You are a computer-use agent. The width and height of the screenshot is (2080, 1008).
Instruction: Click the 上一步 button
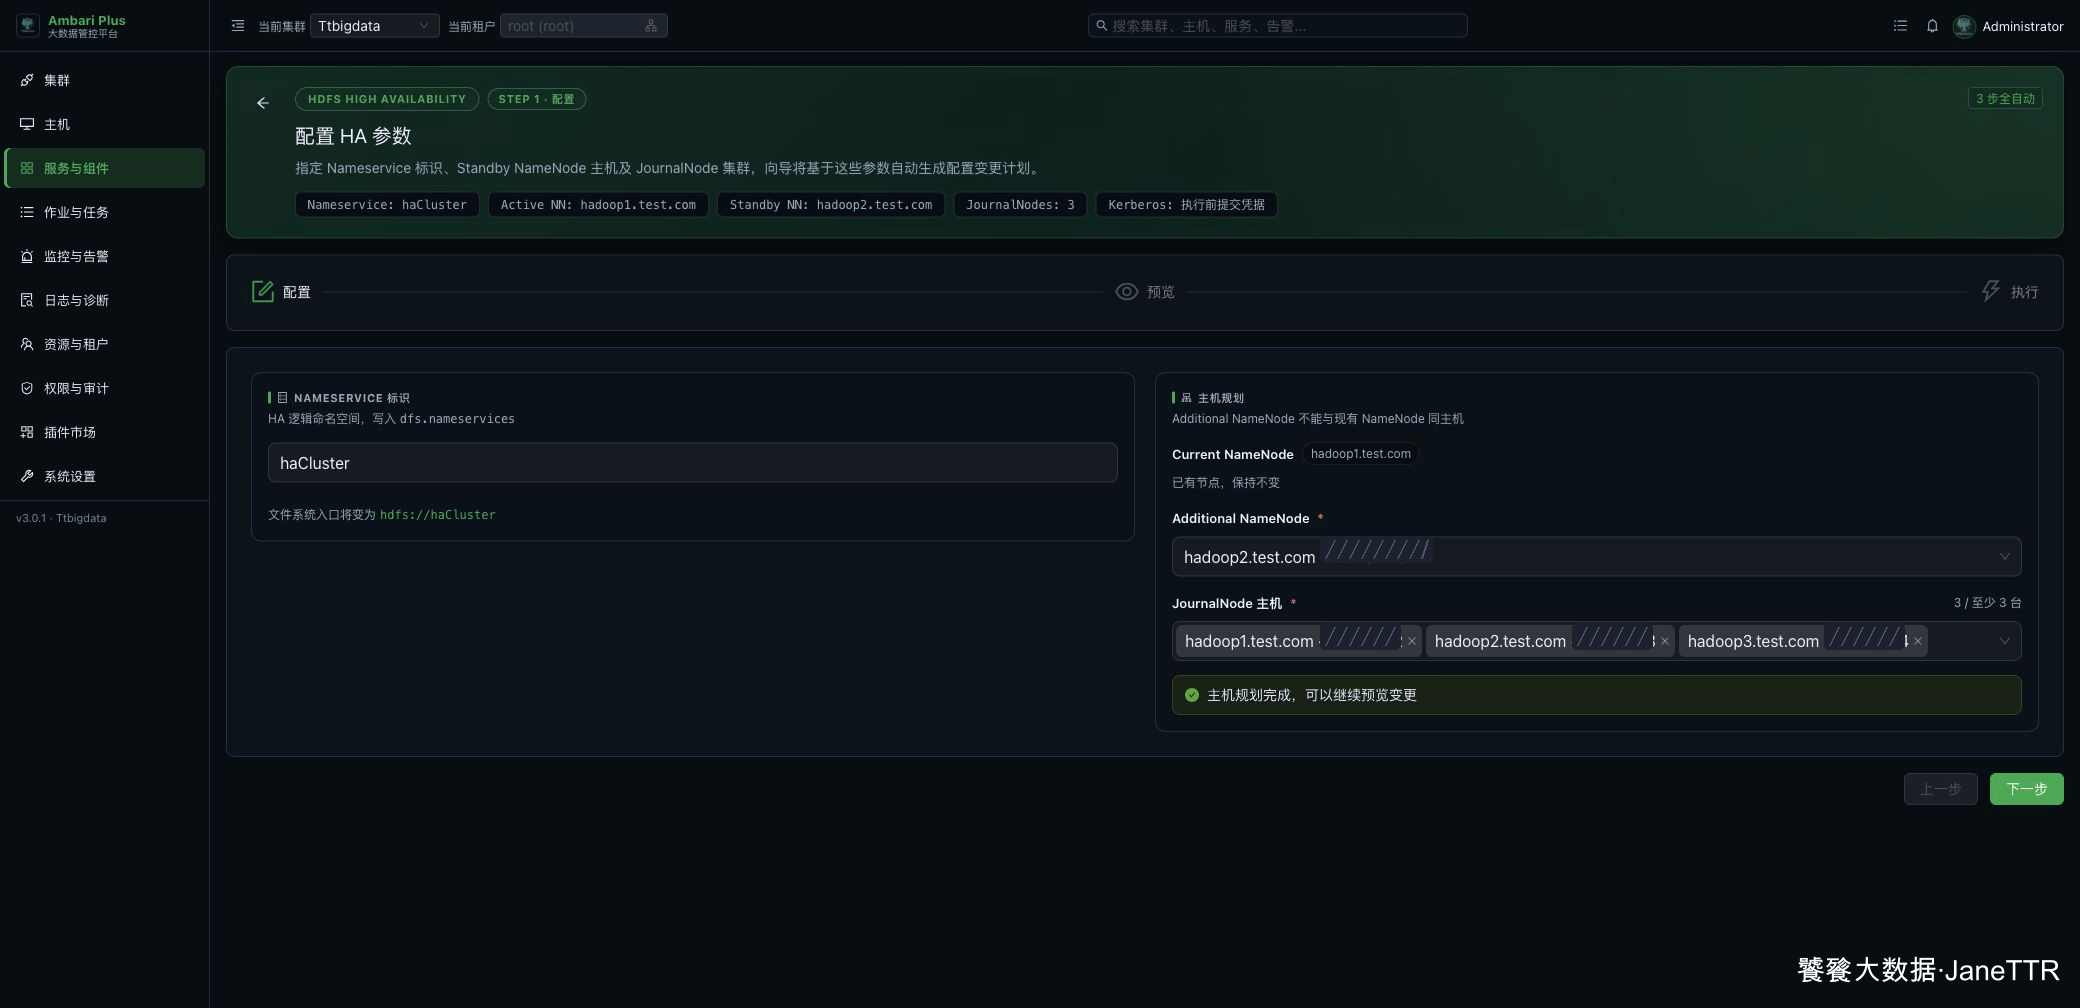pyautogui.click(x=1940, y=789)
